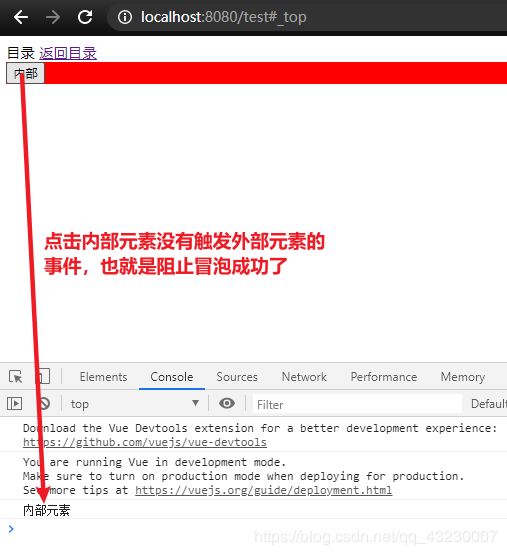The image size is (507, 555).
Task: View site information icon in address bar
Action: coord(125,17)
